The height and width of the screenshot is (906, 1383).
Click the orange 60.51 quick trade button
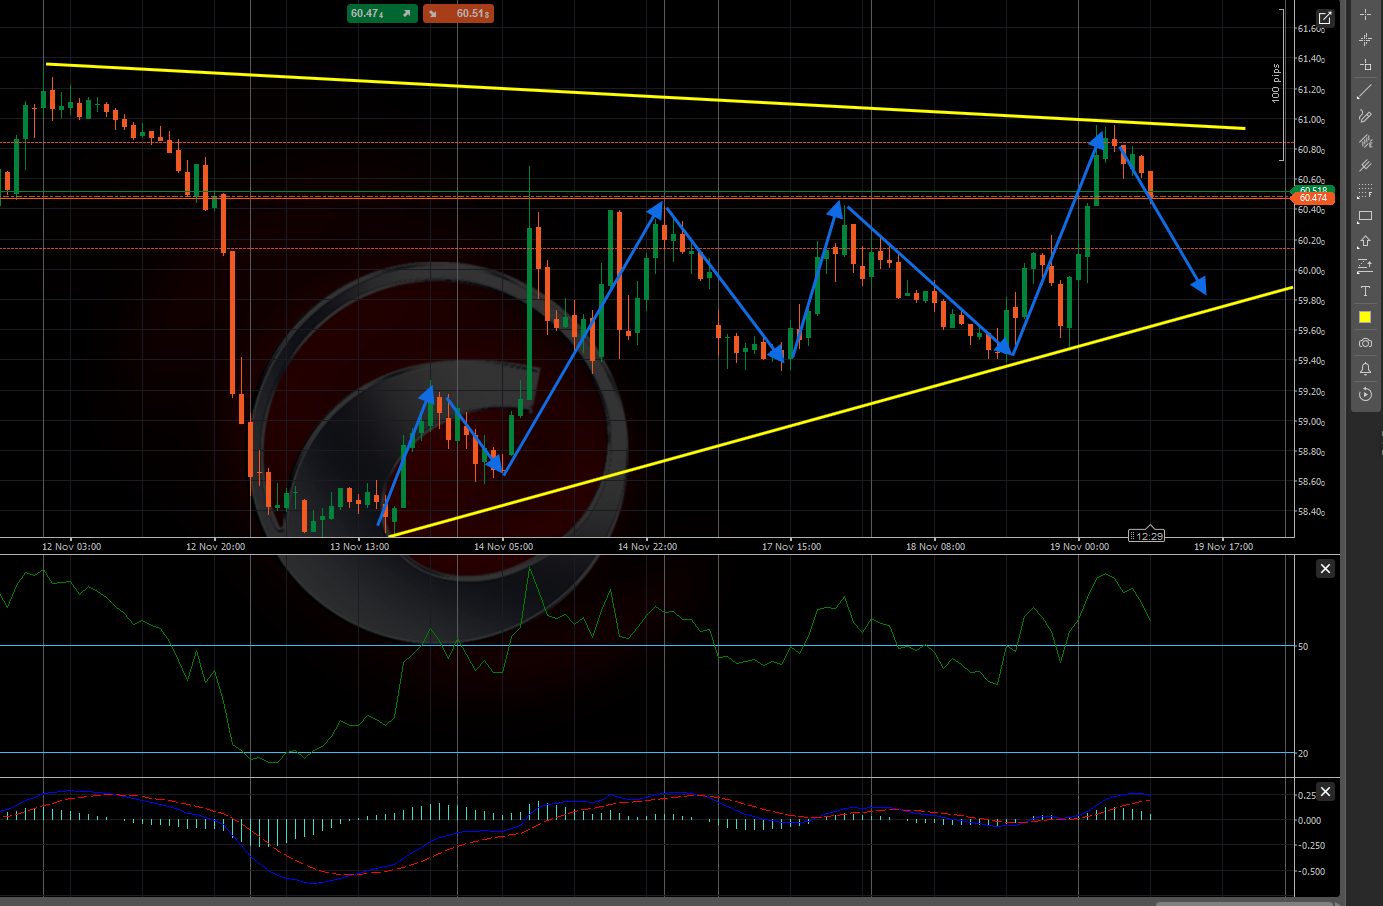(458, 13)
